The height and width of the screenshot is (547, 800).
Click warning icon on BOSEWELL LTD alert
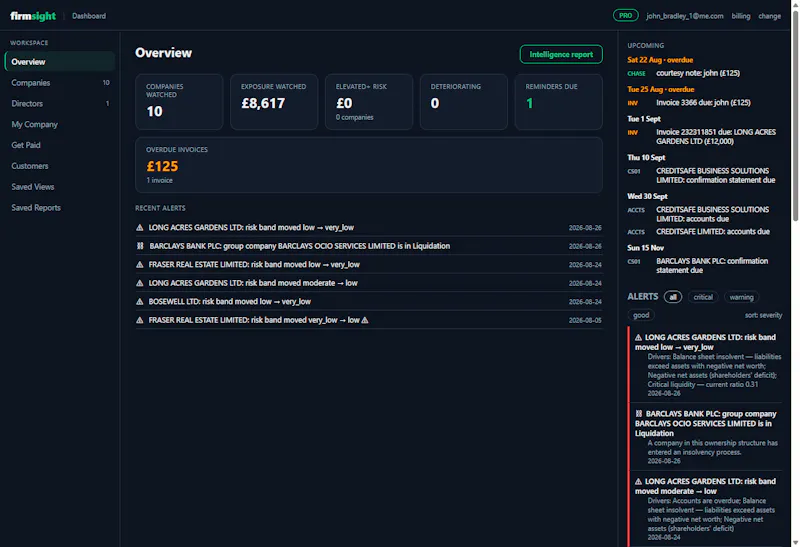[139, 302]
